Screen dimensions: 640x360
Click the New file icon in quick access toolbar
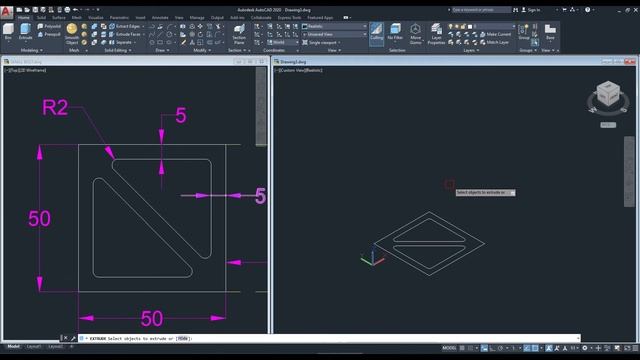(x=19, y=10)
